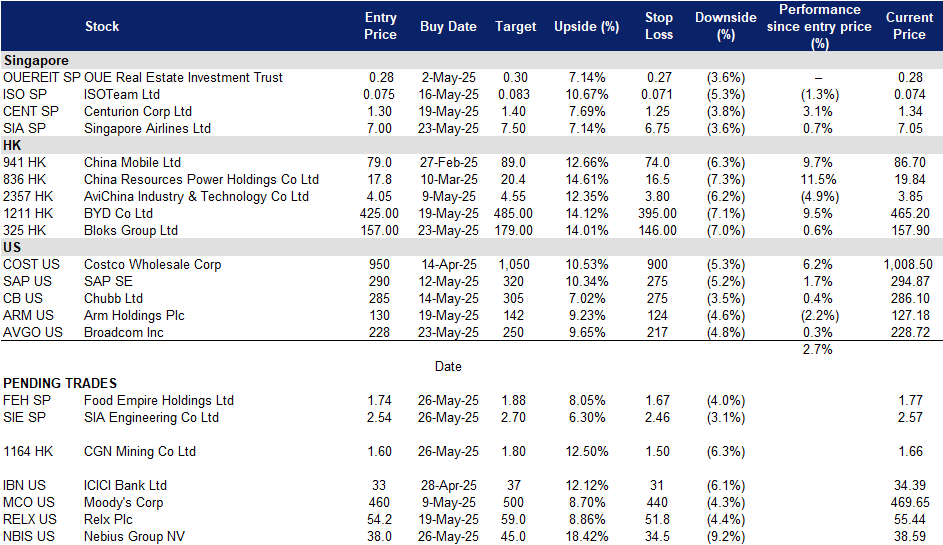Select the COST US ticker cell
This screenshot has width=943, height=545.
click(31, 264)
